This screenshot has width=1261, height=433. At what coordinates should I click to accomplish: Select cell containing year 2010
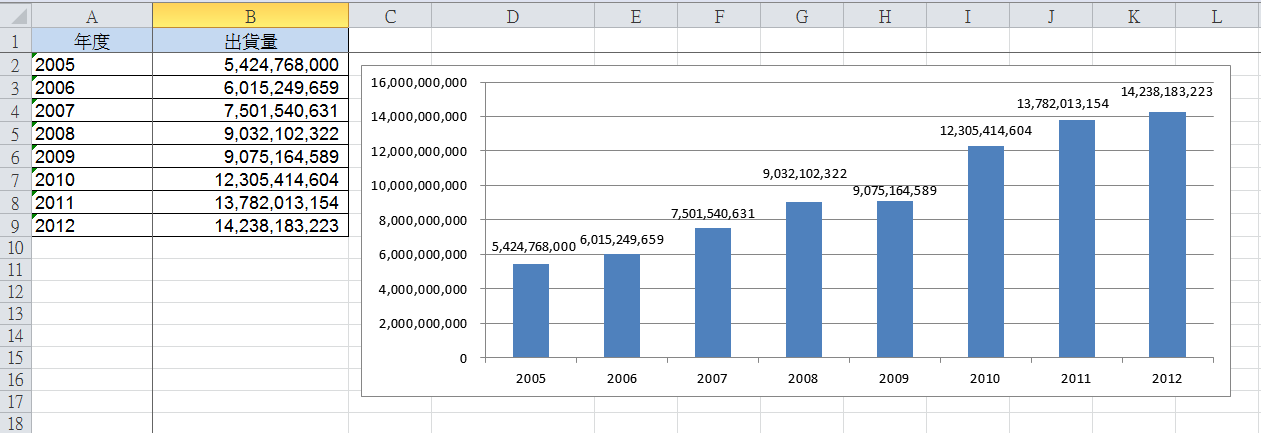92,180
